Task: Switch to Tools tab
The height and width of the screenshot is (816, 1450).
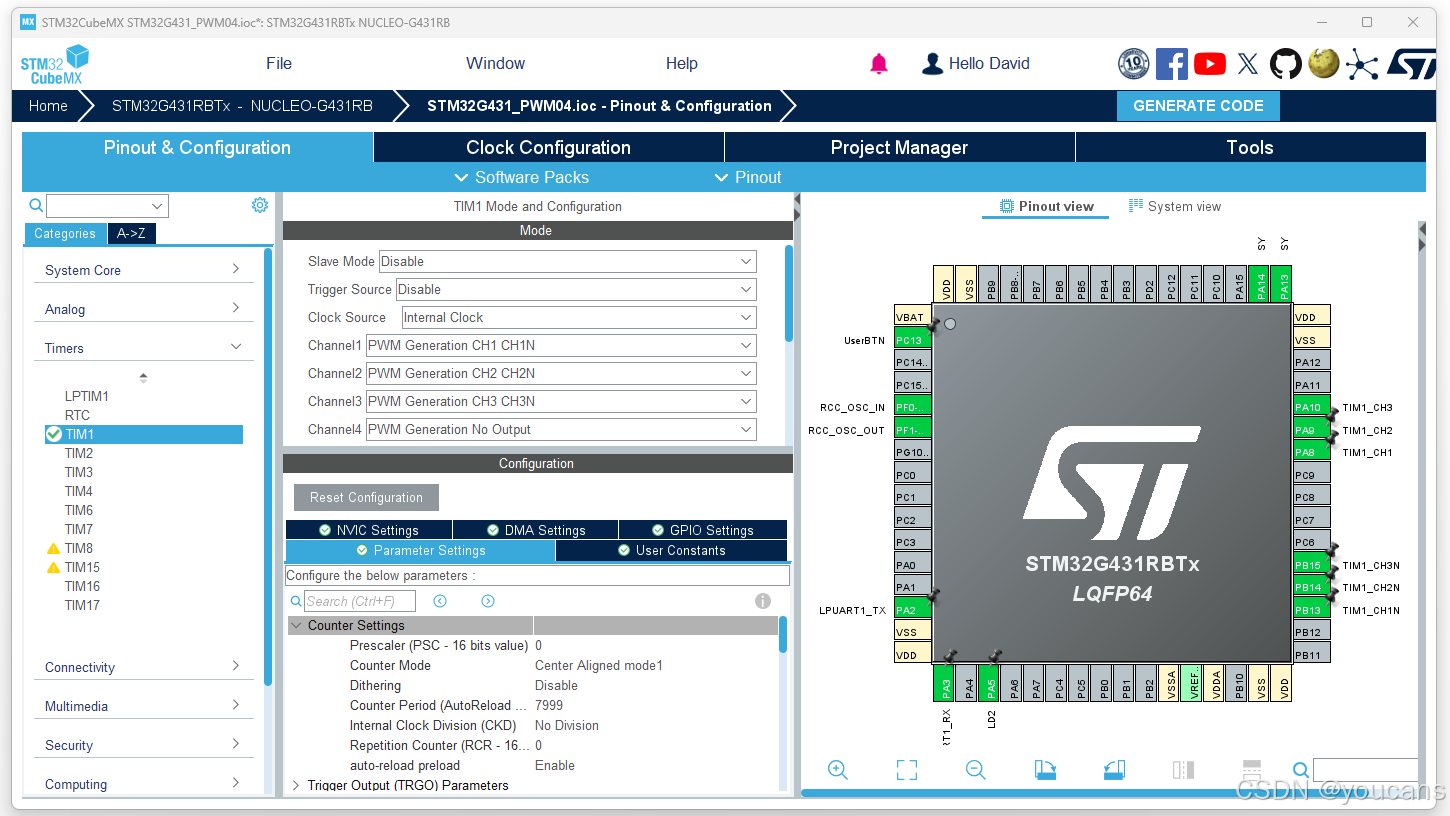Action: [1250, 147]
